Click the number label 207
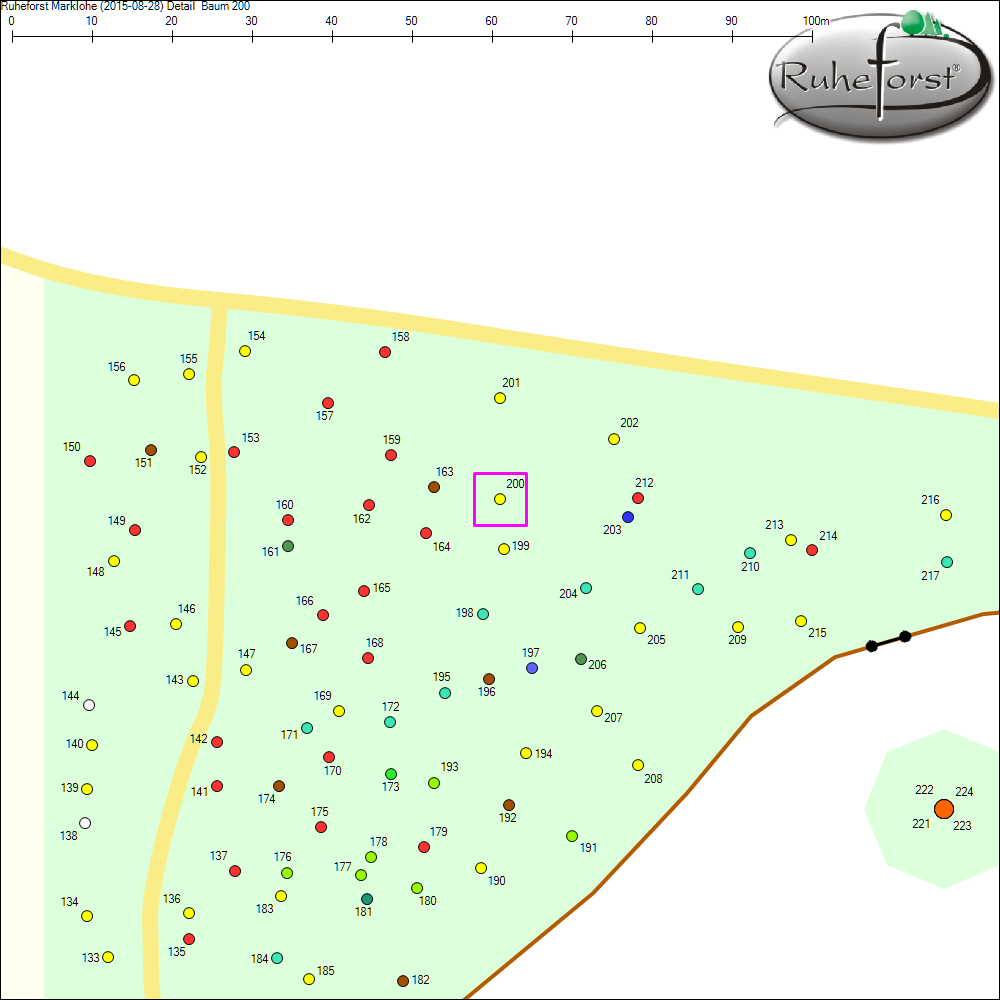The width and height of the screenshot is (1000, 1000). (x=613, y=717)
